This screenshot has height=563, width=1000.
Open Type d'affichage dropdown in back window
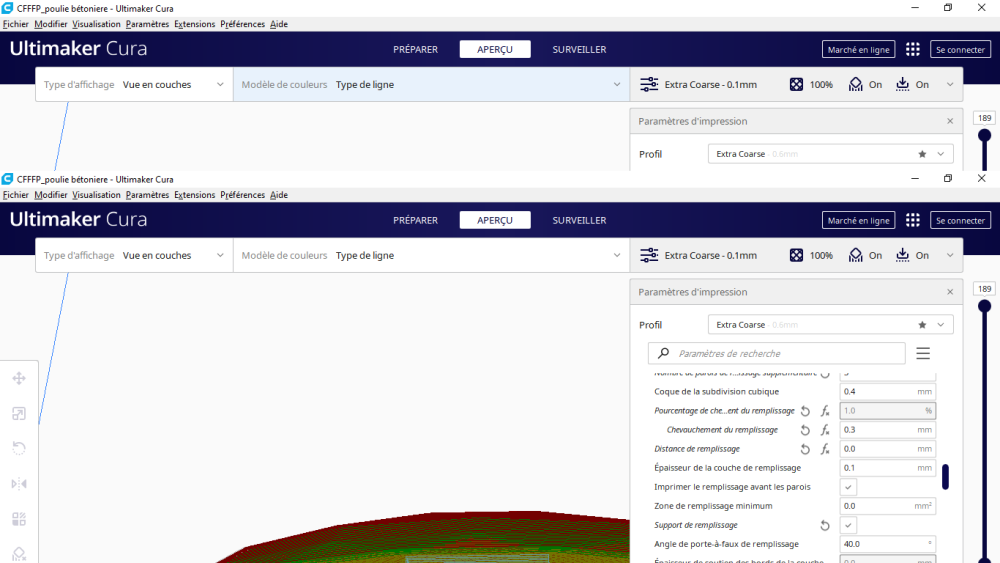(x=134, y=84)
